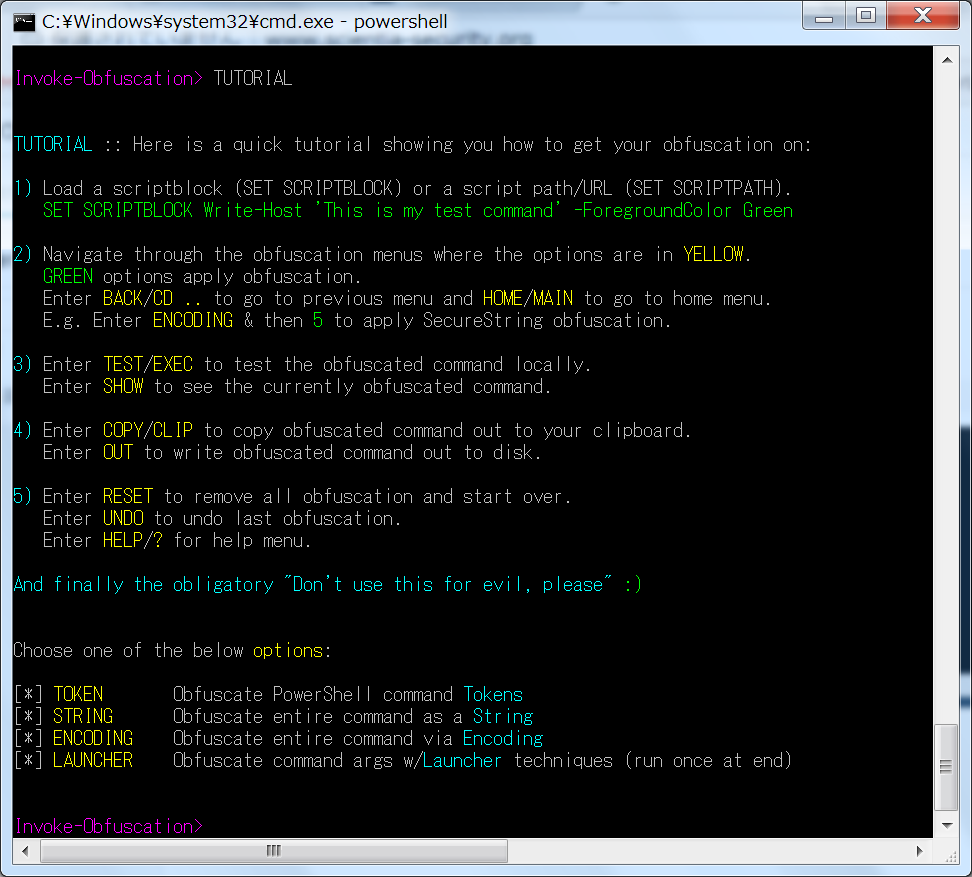Click the yellow 'UNDO' word
972x877 pixels.
123,518
